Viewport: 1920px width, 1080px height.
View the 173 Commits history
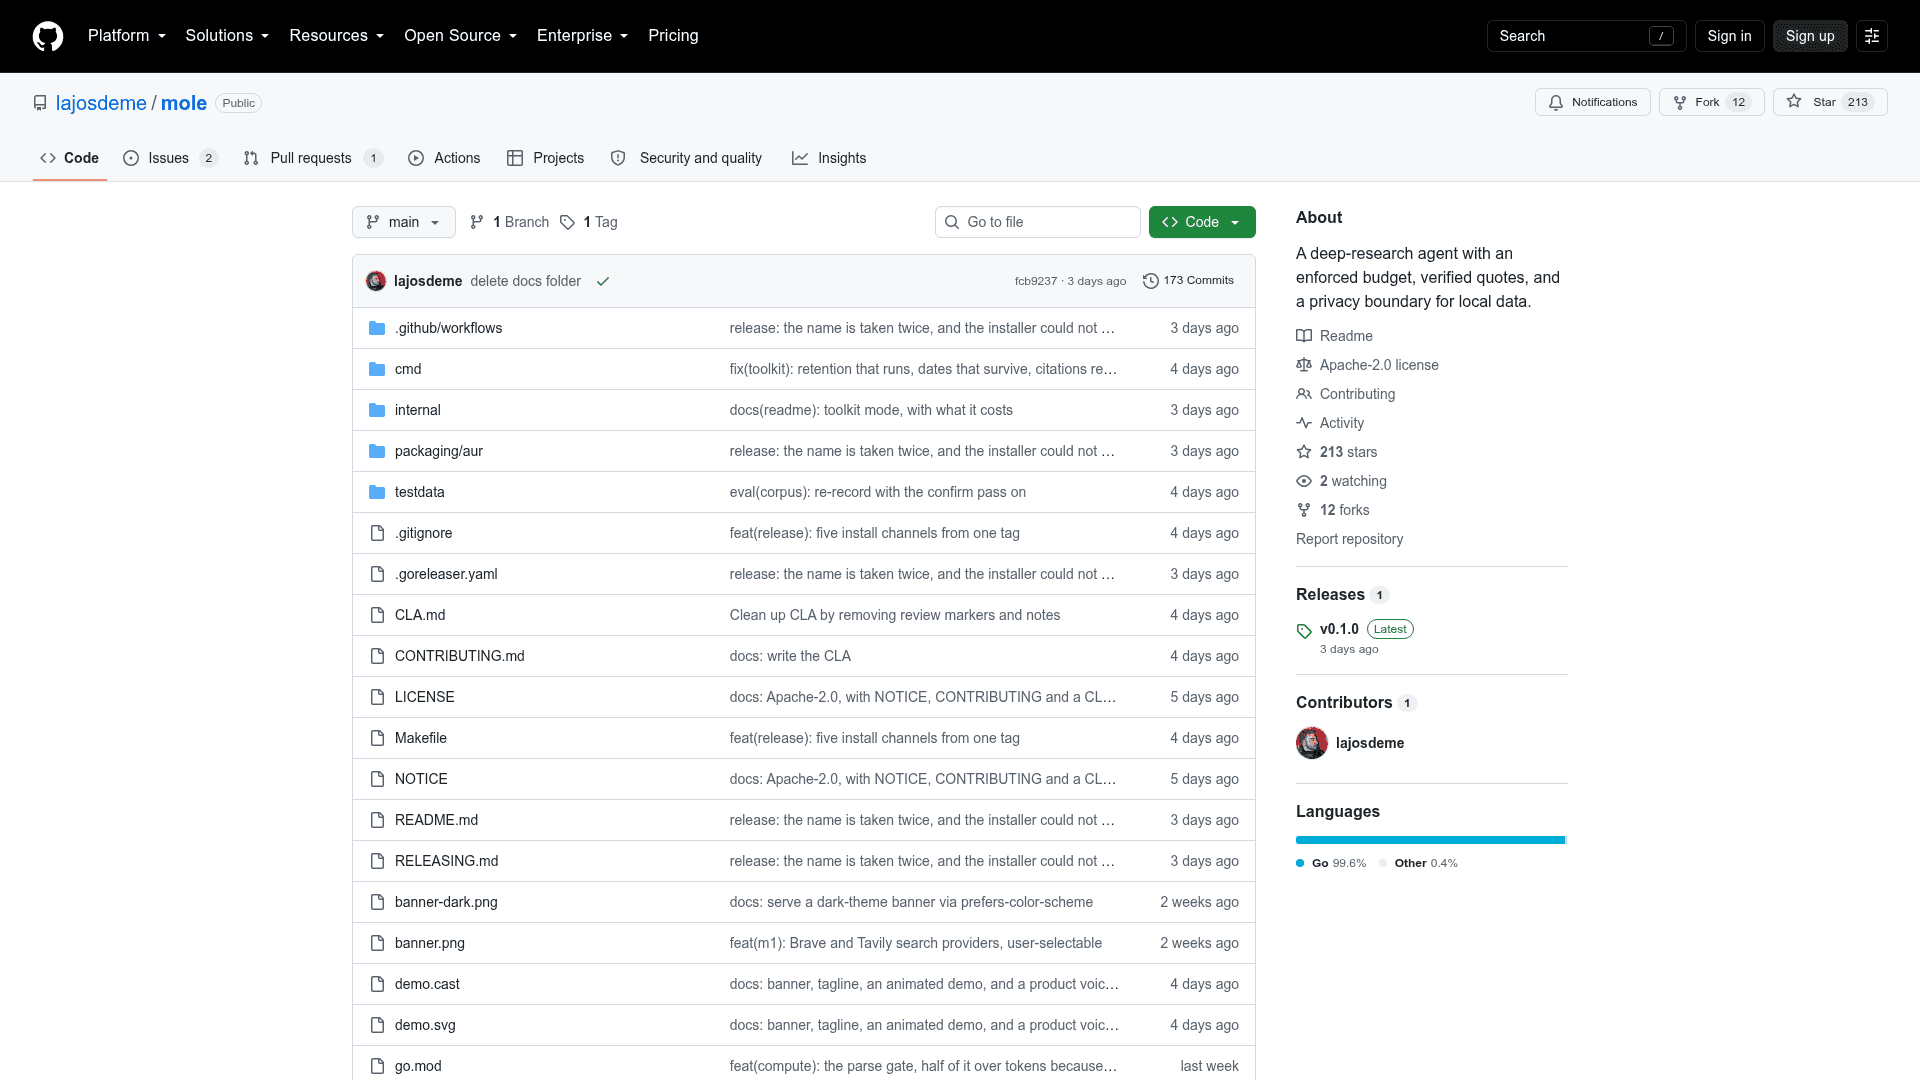click(1188, 281)
